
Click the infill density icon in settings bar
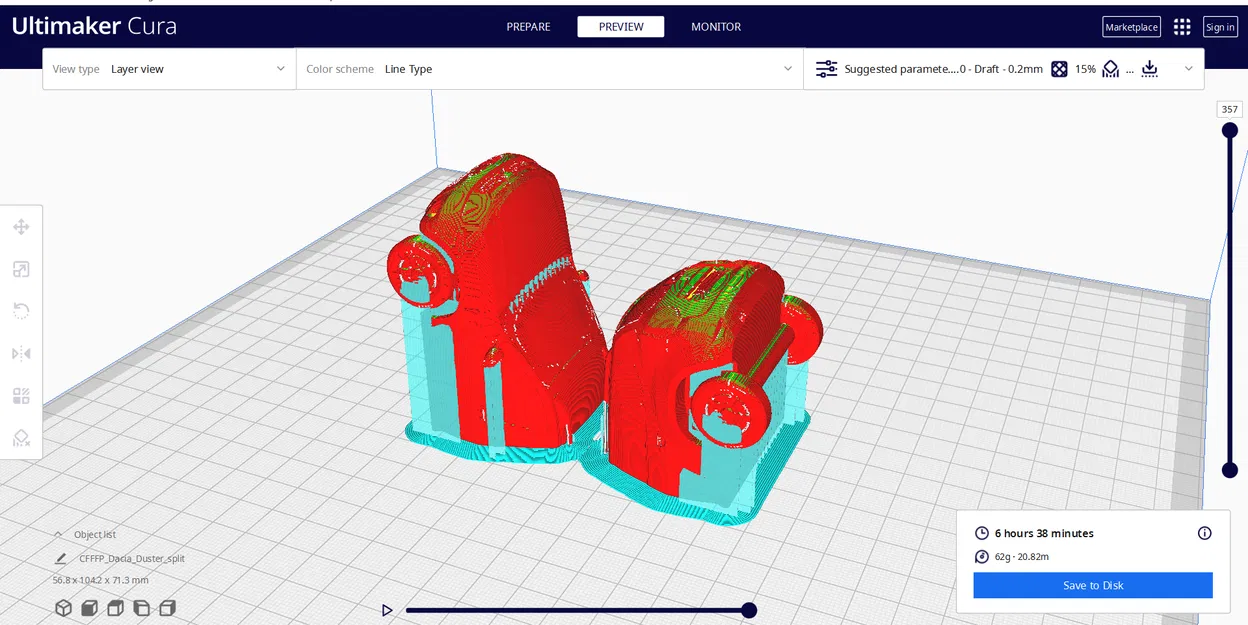click(1059, 69)
